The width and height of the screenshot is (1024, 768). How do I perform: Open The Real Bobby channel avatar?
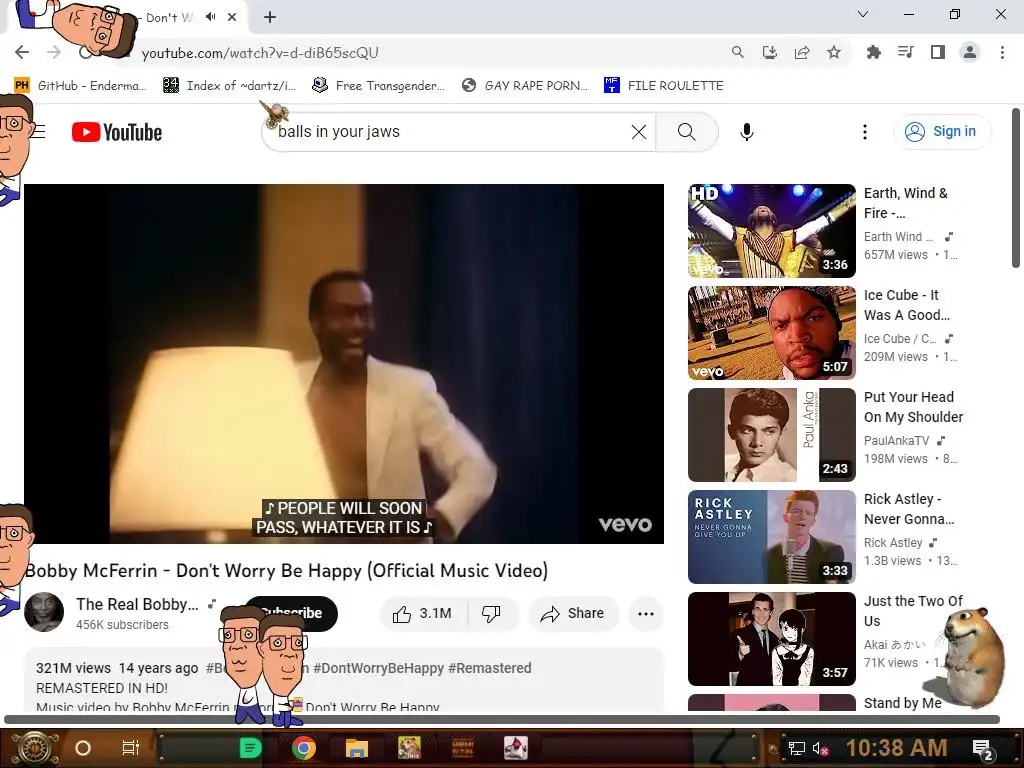click(x=44, y=613)
